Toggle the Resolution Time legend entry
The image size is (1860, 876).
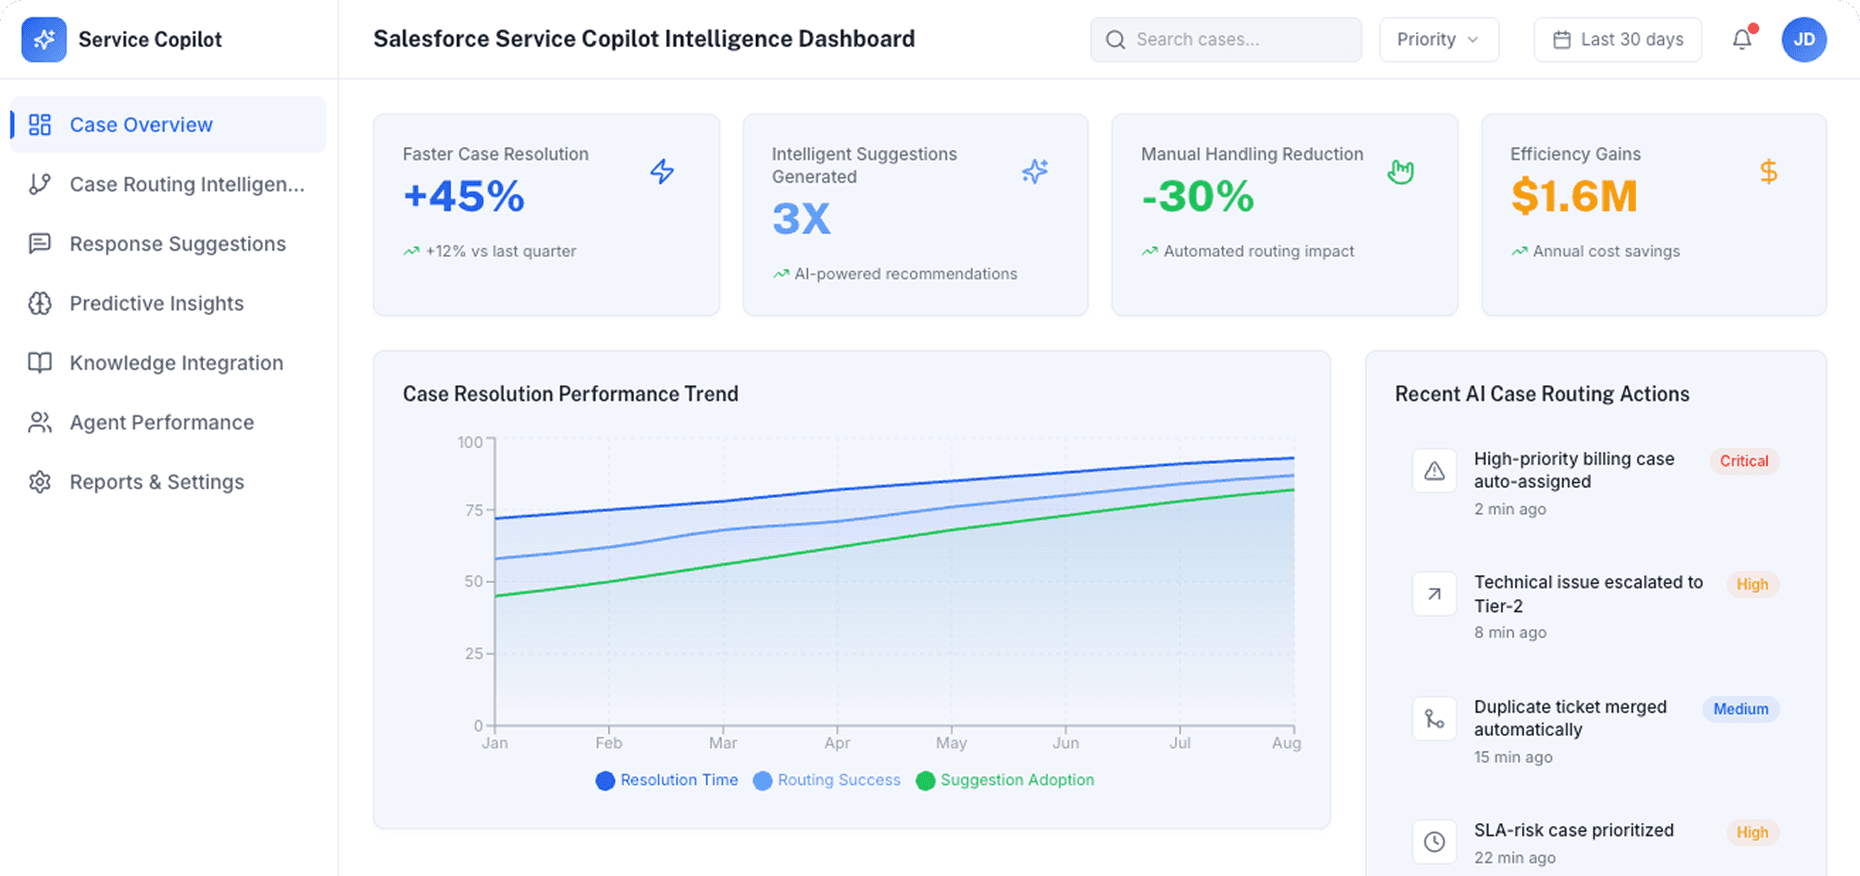click(x=667, y=780)
